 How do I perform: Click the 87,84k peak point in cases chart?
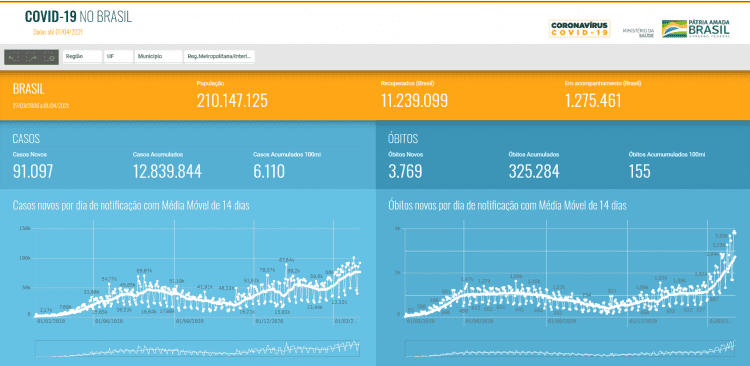pyautogui.click(x=286, y=265)
